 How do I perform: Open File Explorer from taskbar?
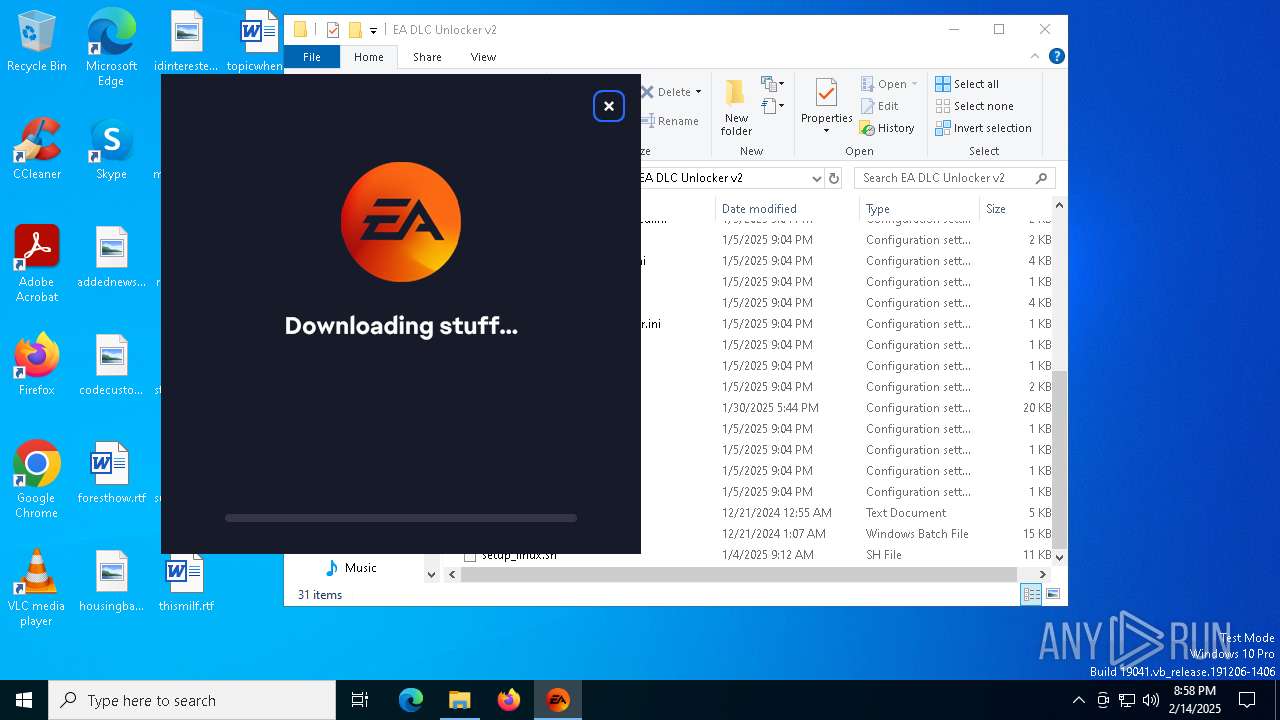click(x=459, y=700)
